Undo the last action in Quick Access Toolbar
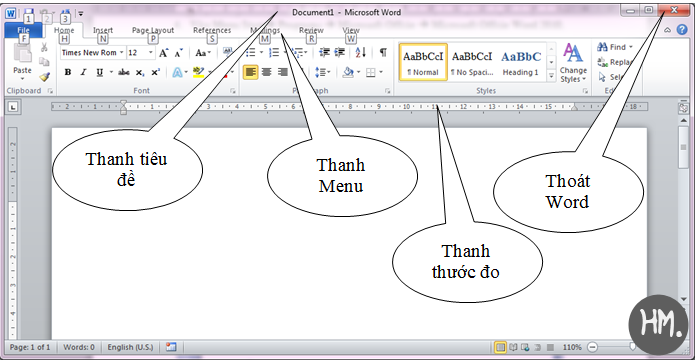Screen dimensions: 695x361 (x=44, y=13)
